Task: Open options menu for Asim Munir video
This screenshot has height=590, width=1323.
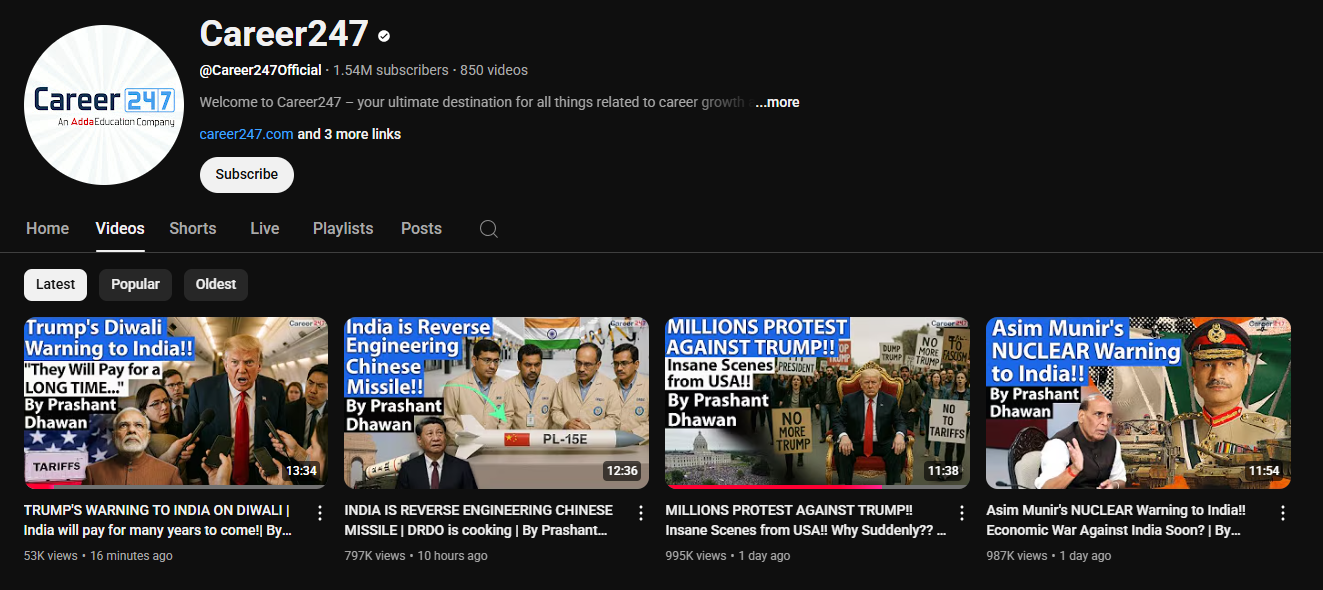Action: (x=1283, y=513)
